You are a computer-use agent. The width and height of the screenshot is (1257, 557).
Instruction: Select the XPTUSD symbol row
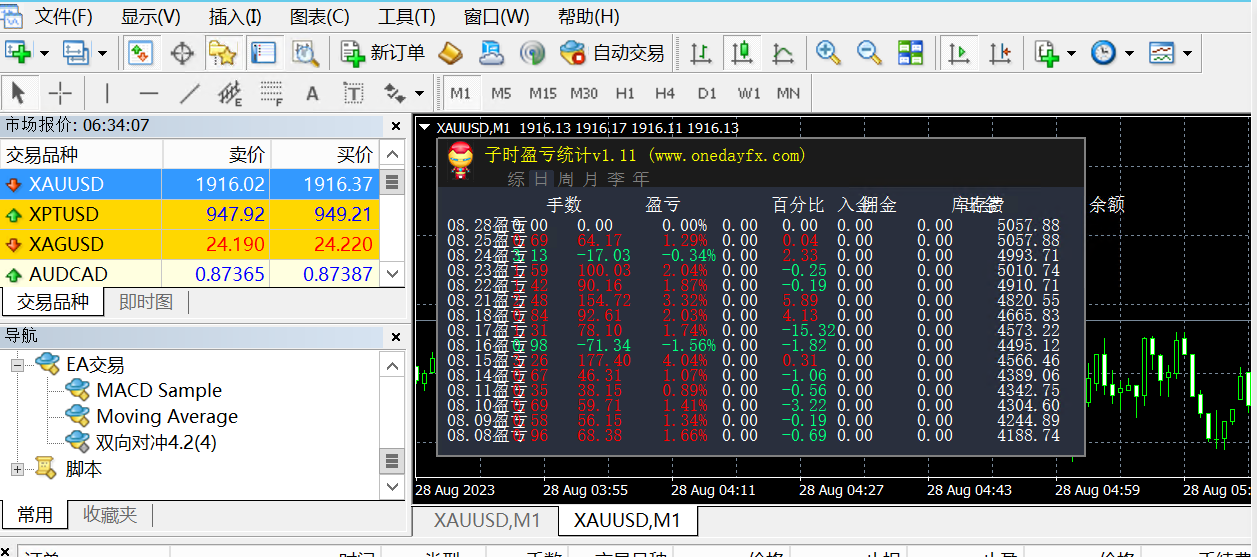point(190,214)
